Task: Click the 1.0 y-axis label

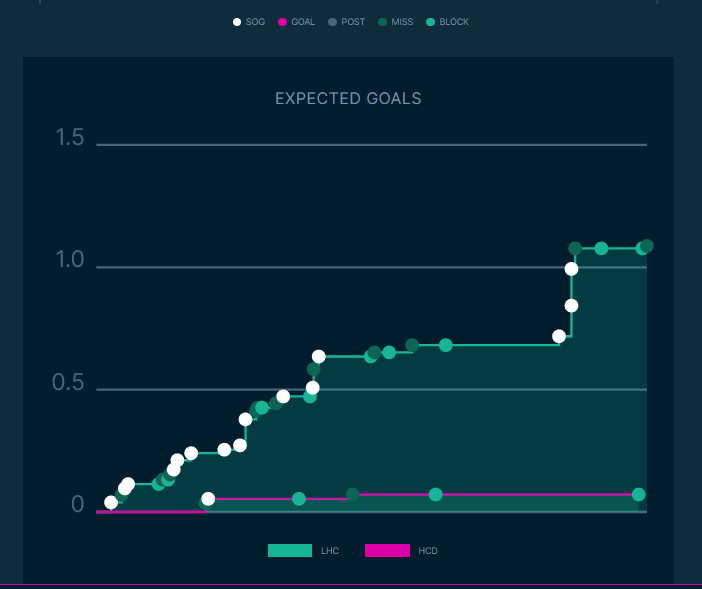Action: click(70, 260)
